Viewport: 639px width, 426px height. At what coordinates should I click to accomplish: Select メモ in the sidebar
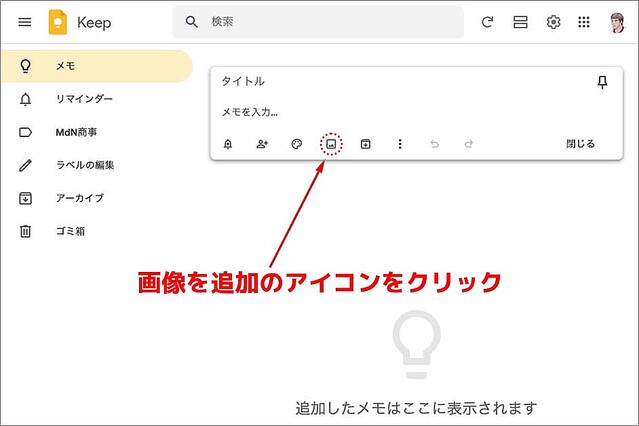(x=97, y=66)
